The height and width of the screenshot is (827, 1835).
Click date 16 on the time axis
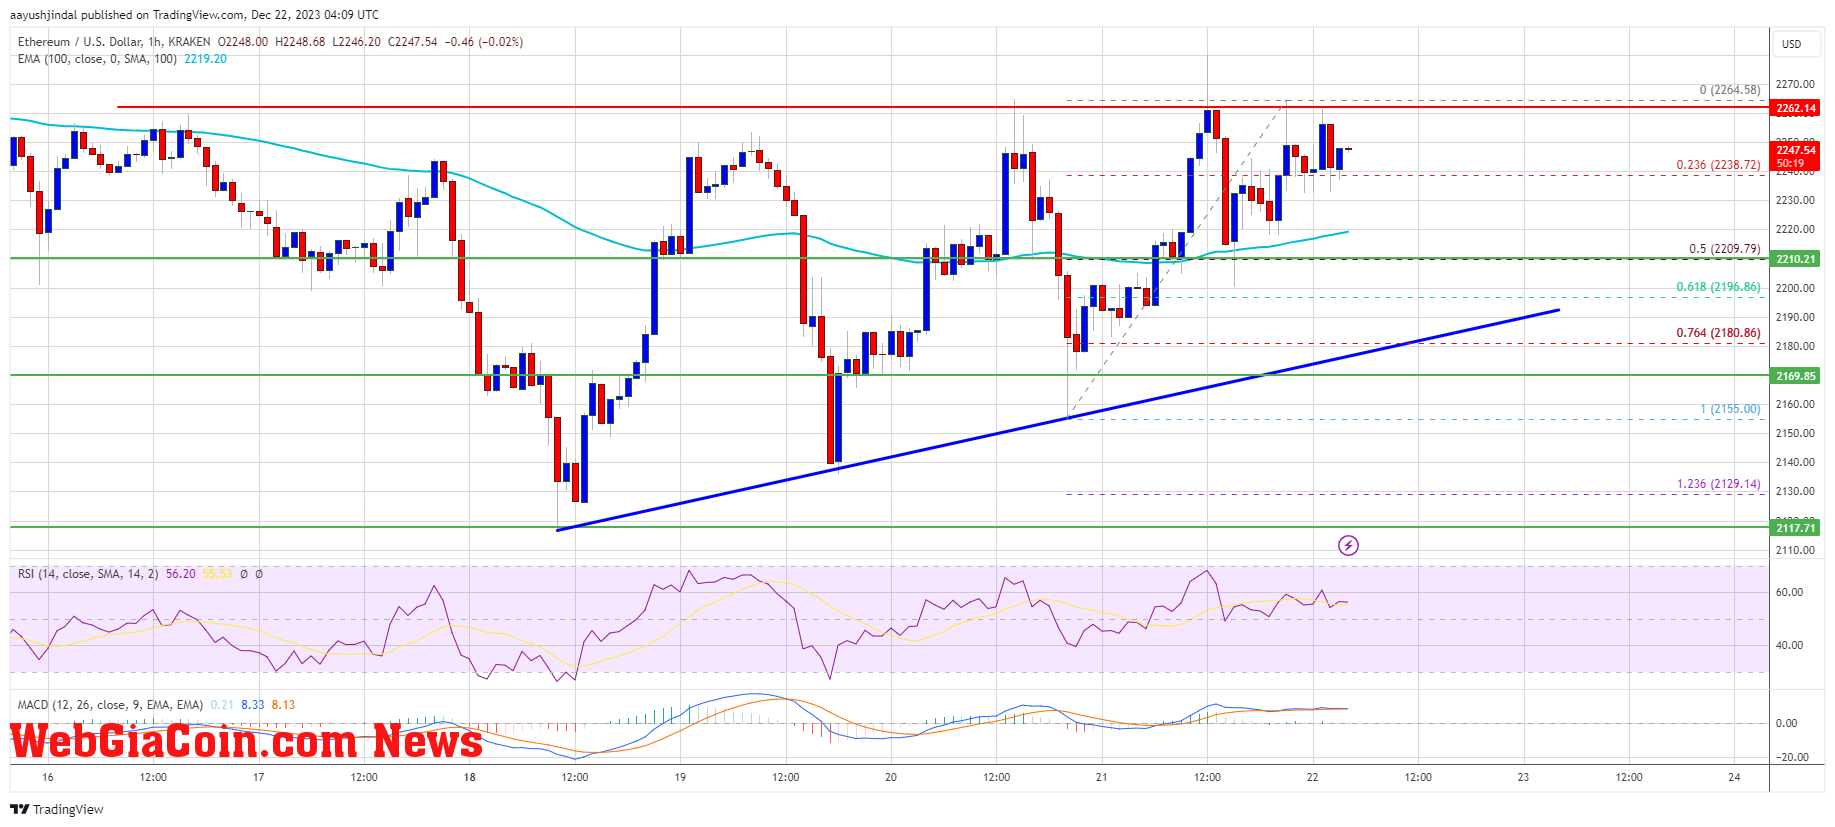(48, 777)
